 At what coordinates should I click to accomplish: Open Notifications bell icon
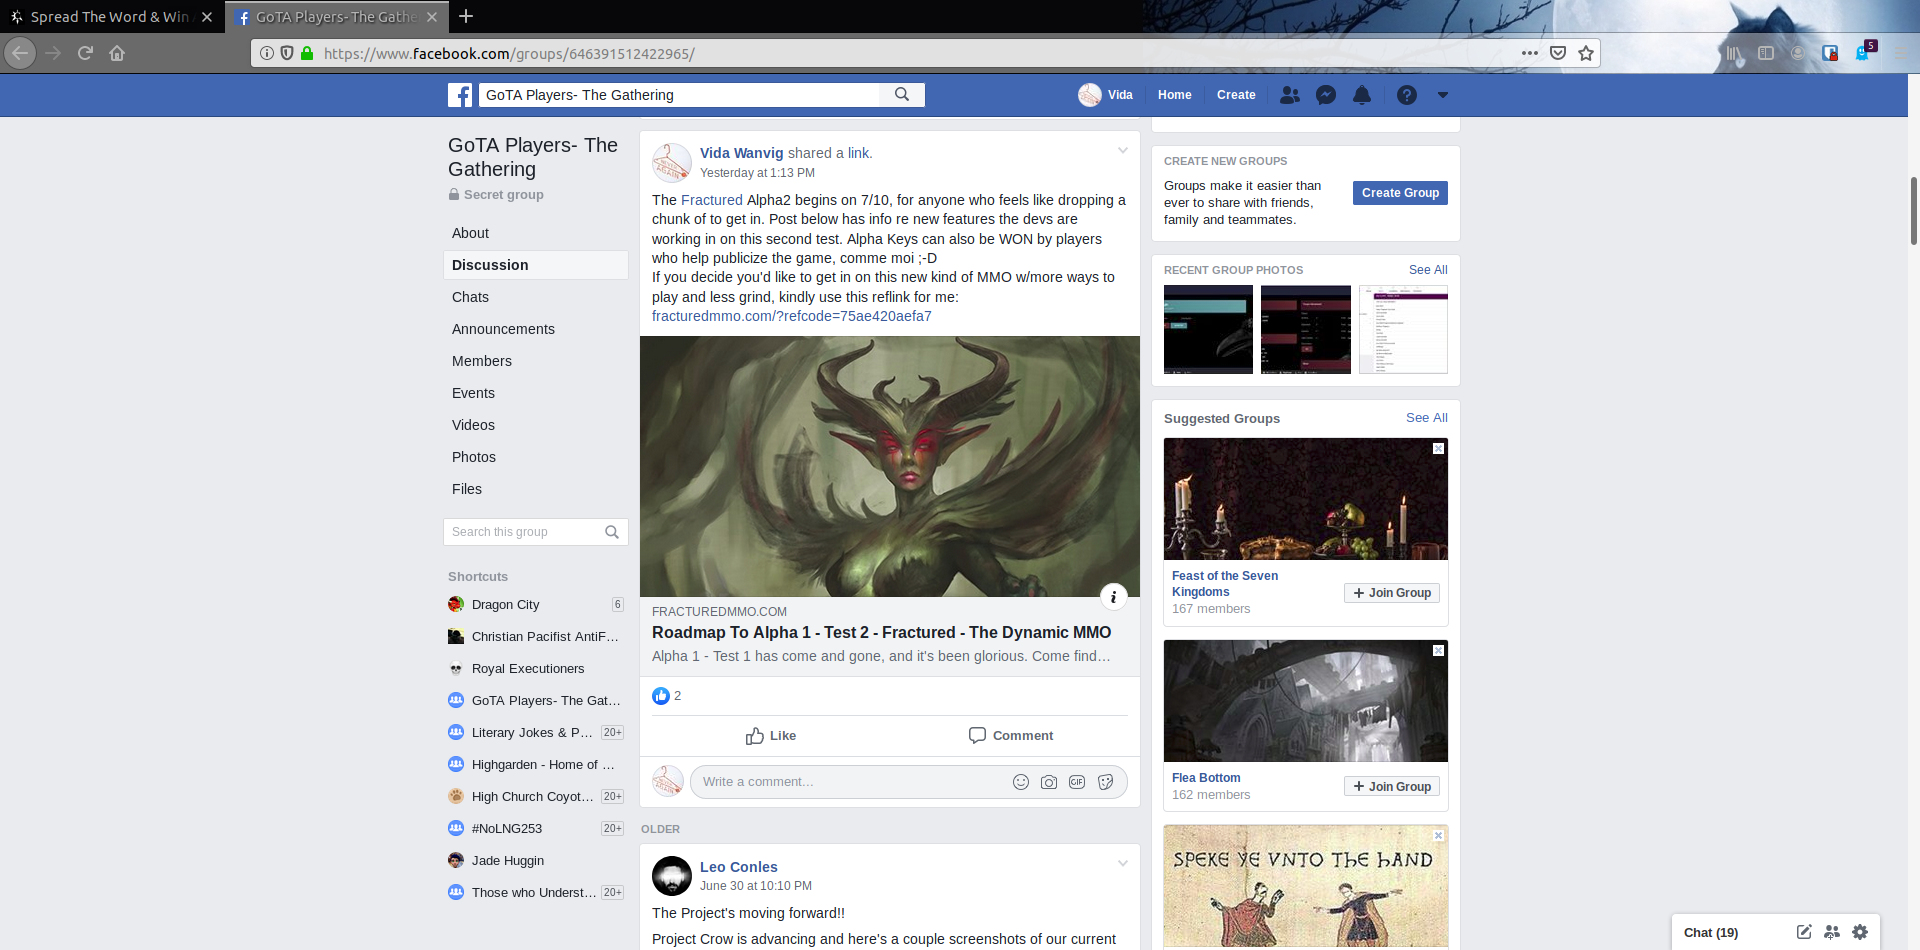[1362, 95]
